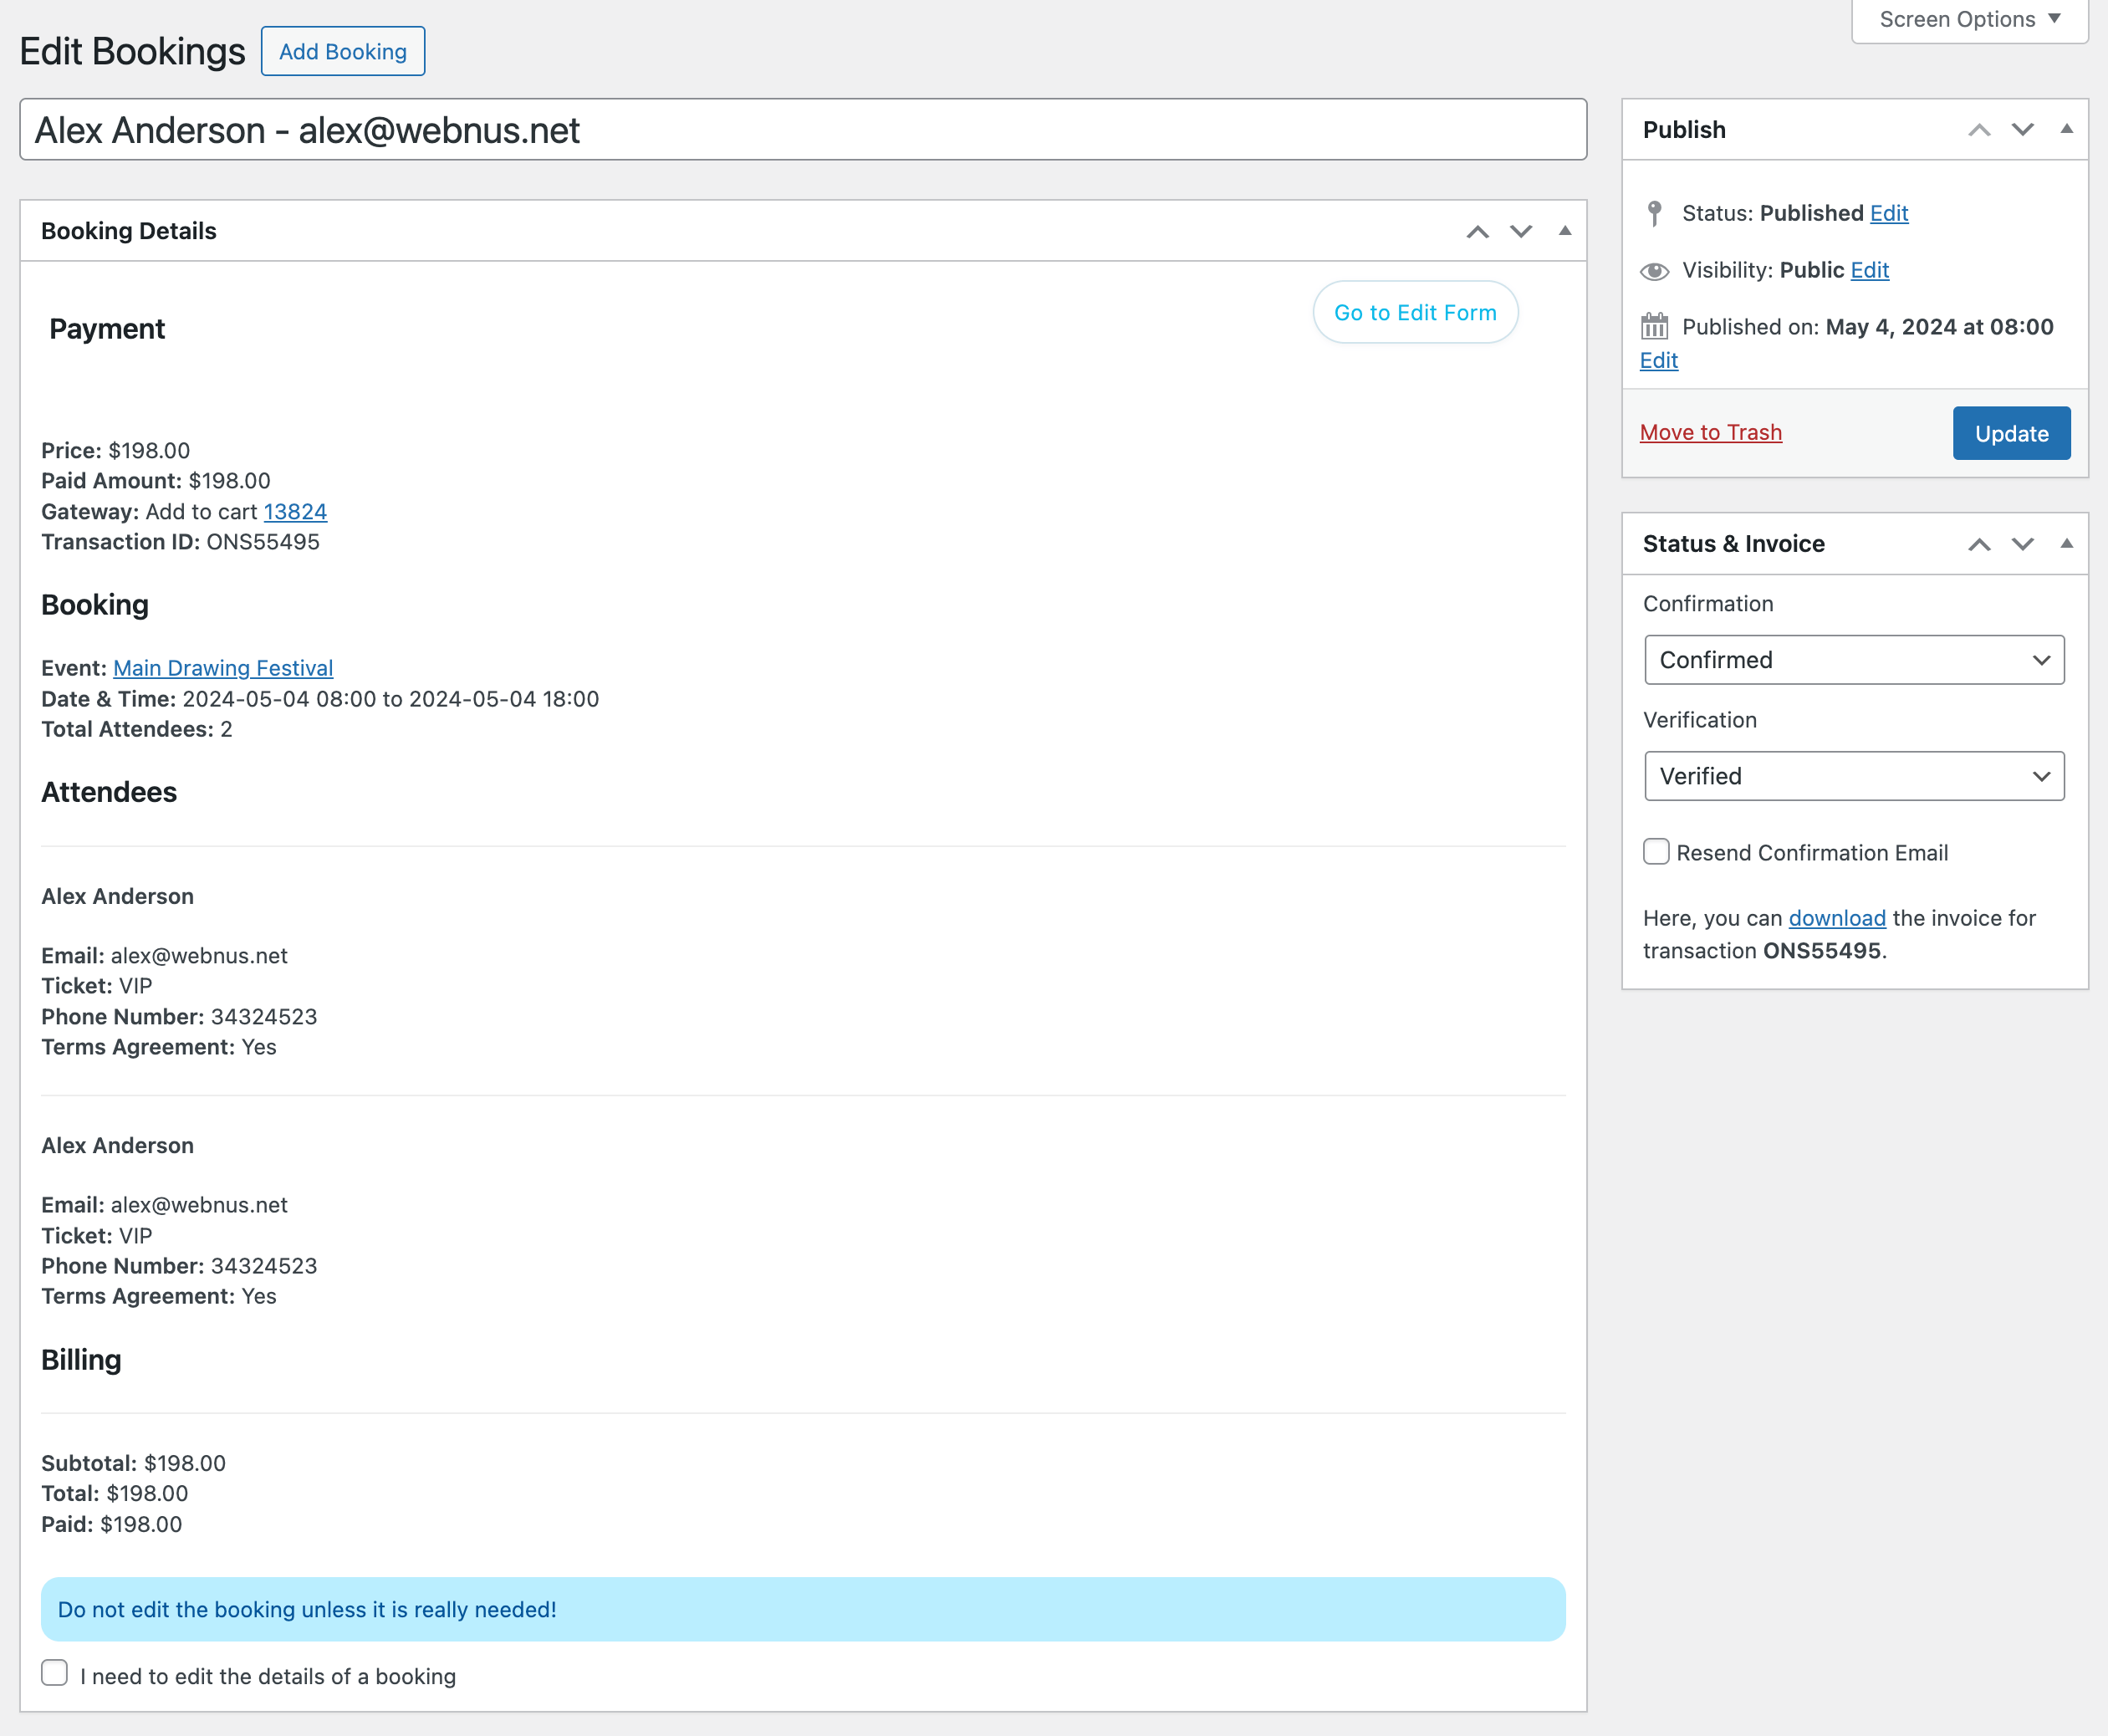Open the Main Drawing Festival event link
The width and height of the screenshot is (2108, 1736).
223,668
